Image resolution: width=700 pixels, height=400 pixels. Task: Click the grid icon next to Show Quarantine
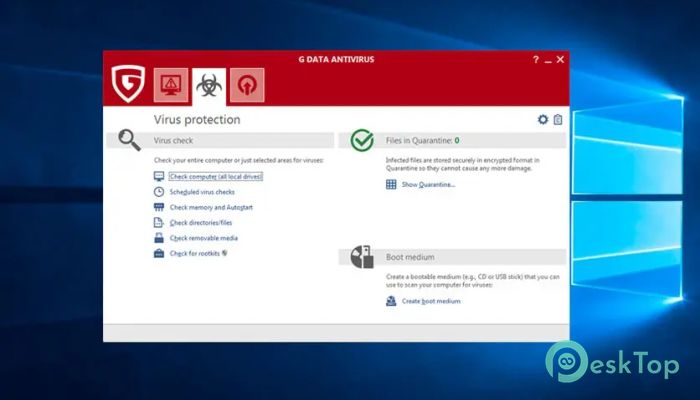(391, 184)
